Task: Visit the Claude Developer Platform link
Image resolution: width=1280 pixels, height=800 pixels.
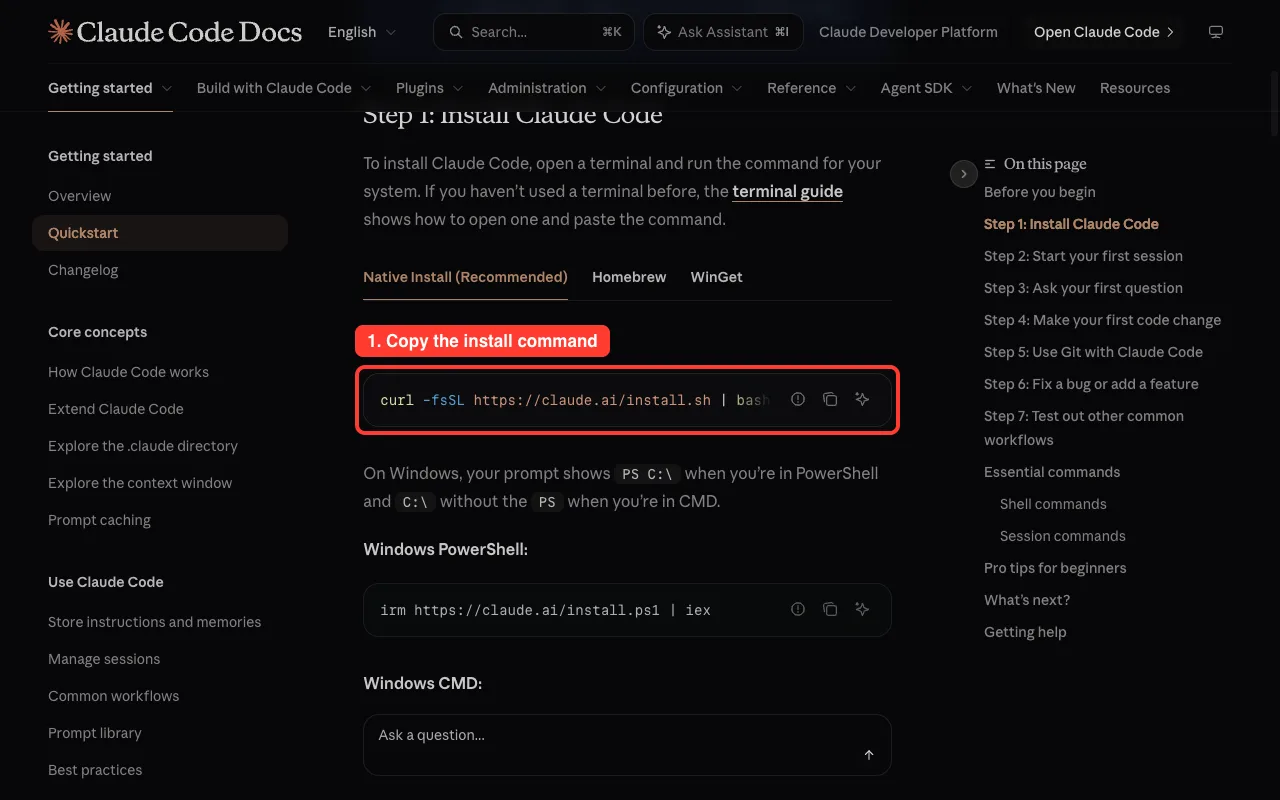Action: click(x=908, y=32)
